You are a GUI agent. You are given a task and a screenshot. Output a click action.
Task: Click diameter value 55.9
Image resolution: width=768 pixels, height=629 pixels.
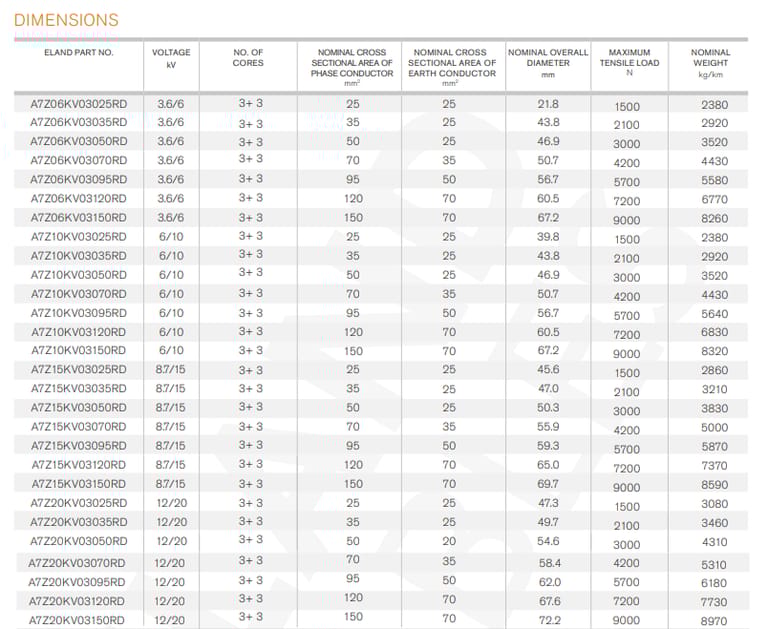tap(548, 427)
